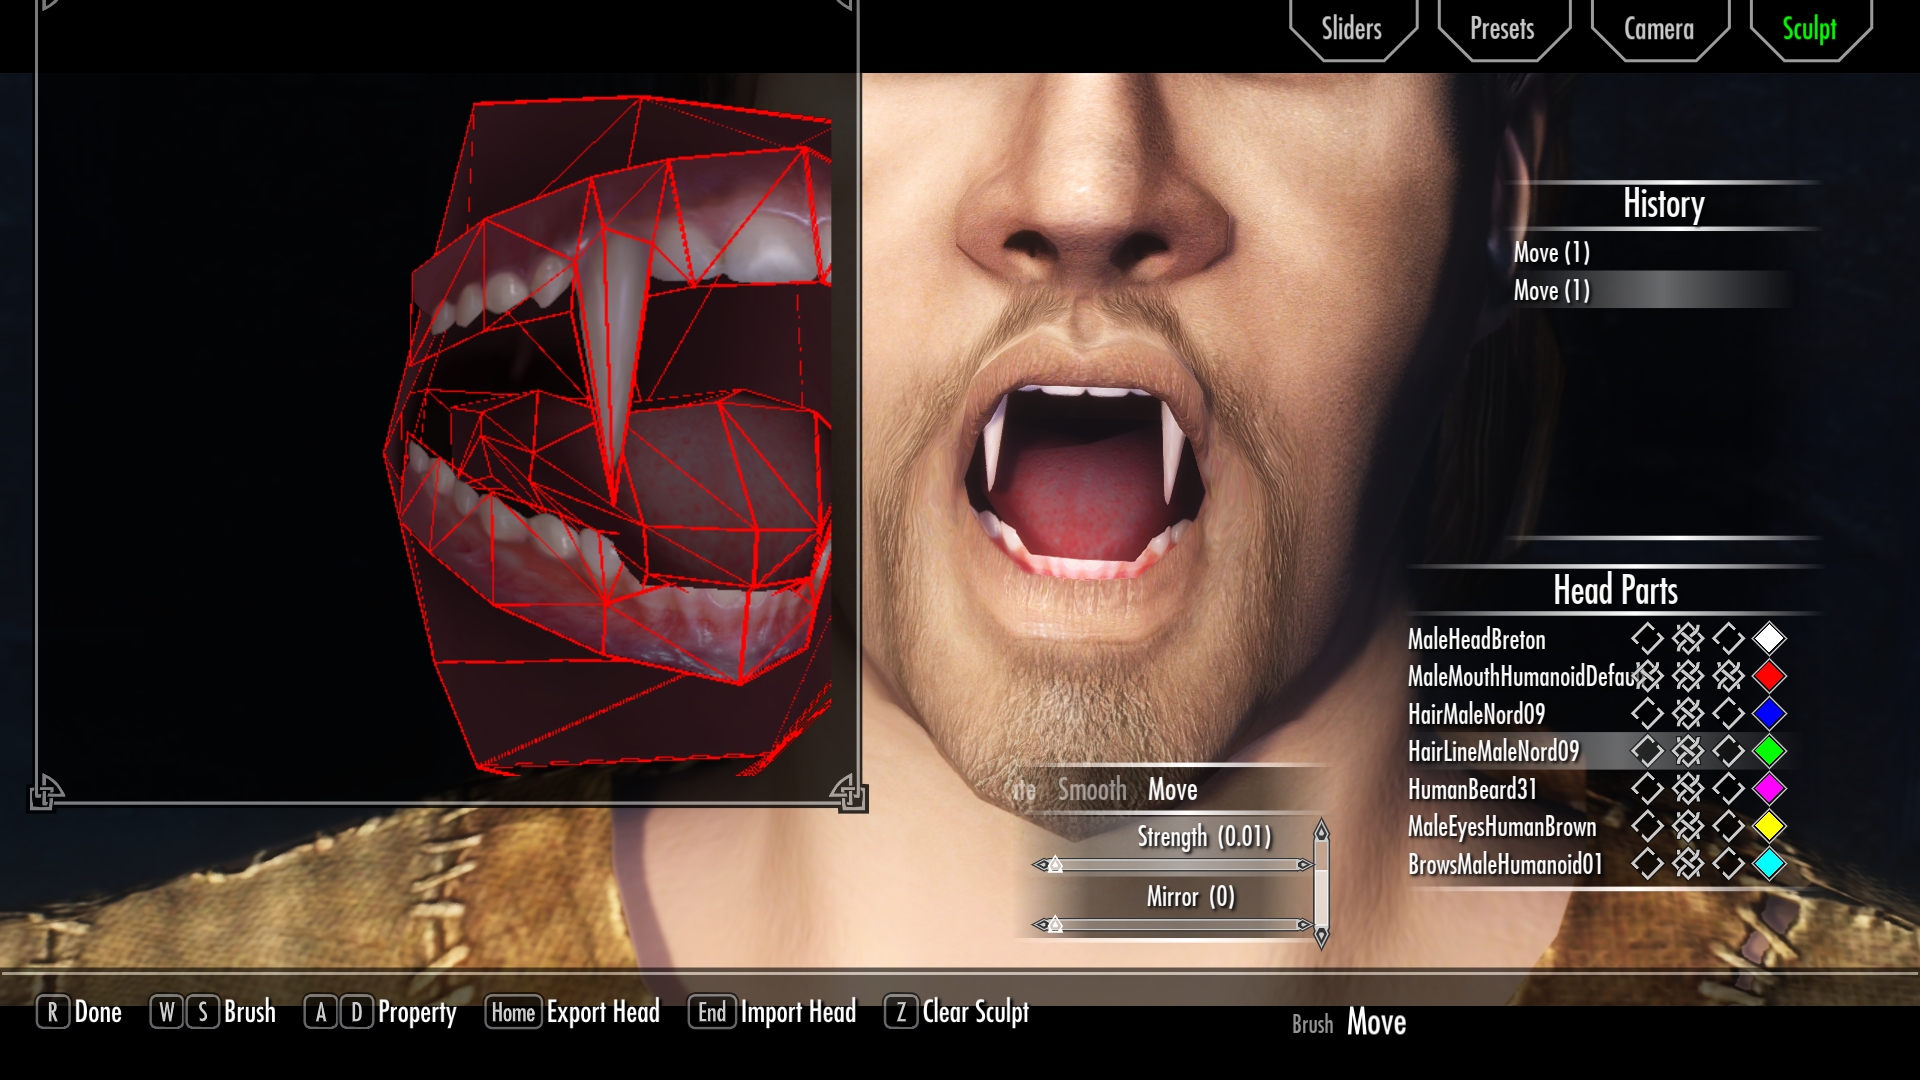Choose the Smooth brush option
Image resolution: width=1920 pixels, height=1080 pixels.
1092,790
